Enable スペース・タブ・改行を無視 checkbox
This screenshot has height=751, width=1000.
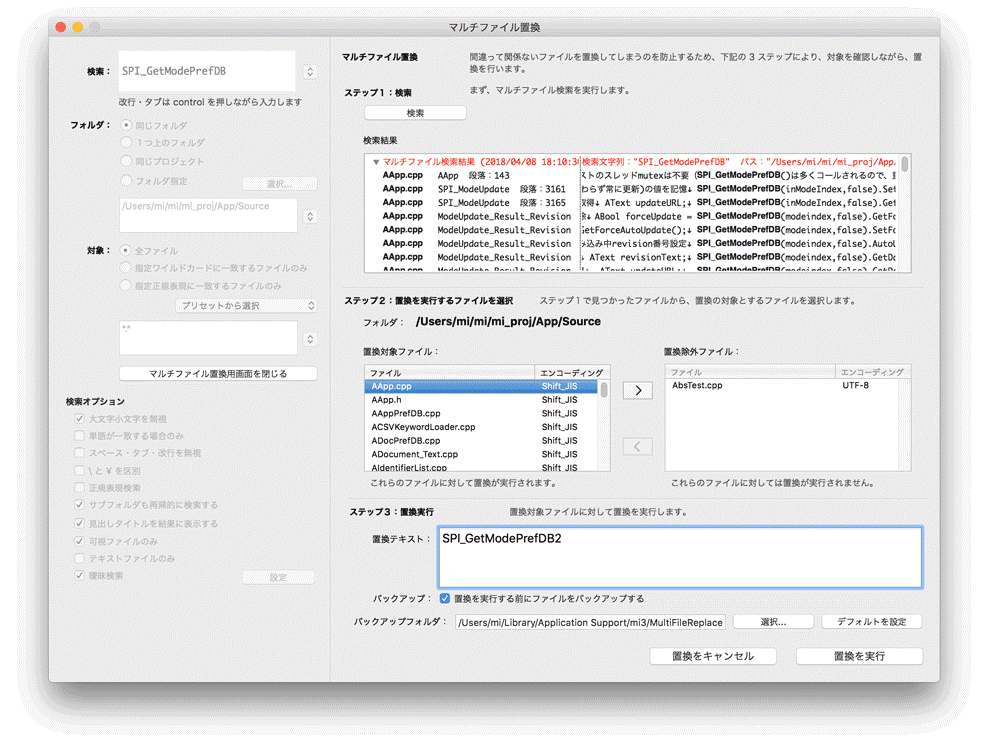80,453
